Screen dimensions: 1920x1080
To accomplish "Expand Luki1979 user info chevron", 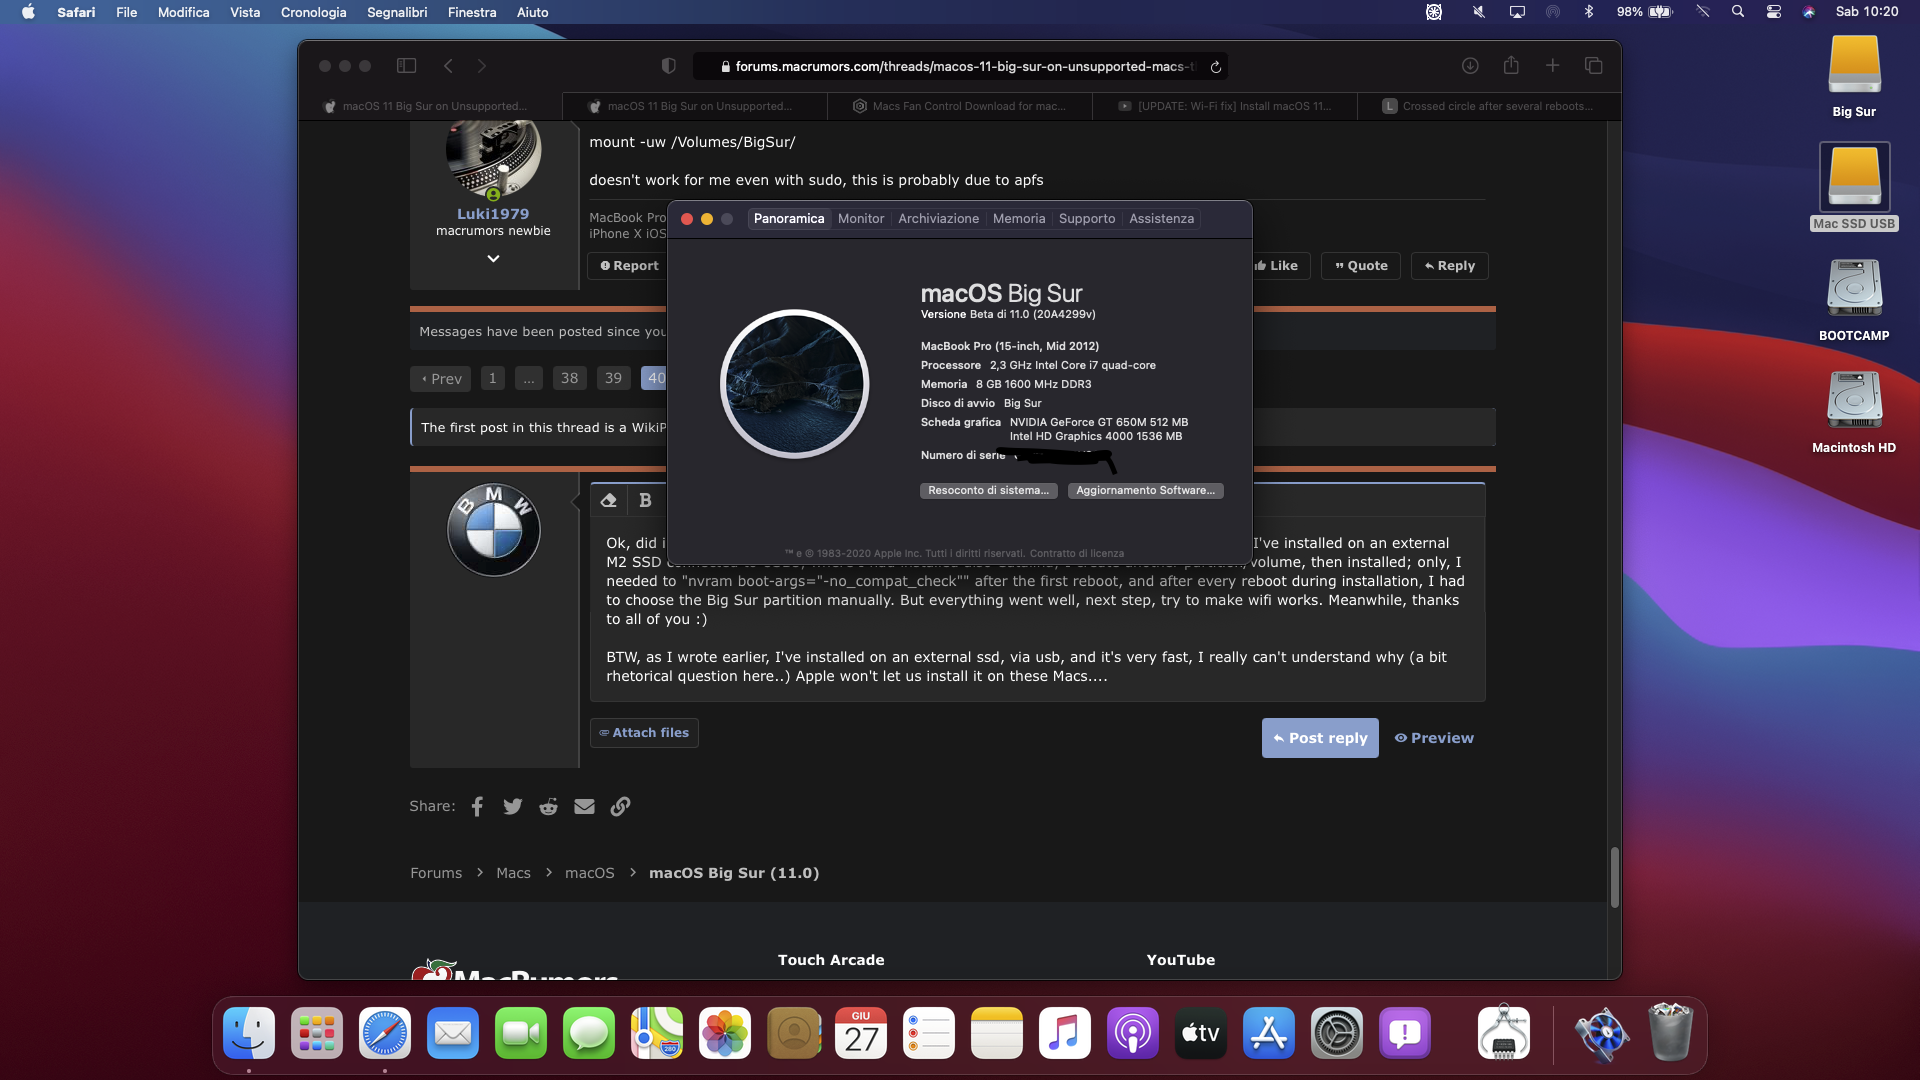I will [493, 258].
